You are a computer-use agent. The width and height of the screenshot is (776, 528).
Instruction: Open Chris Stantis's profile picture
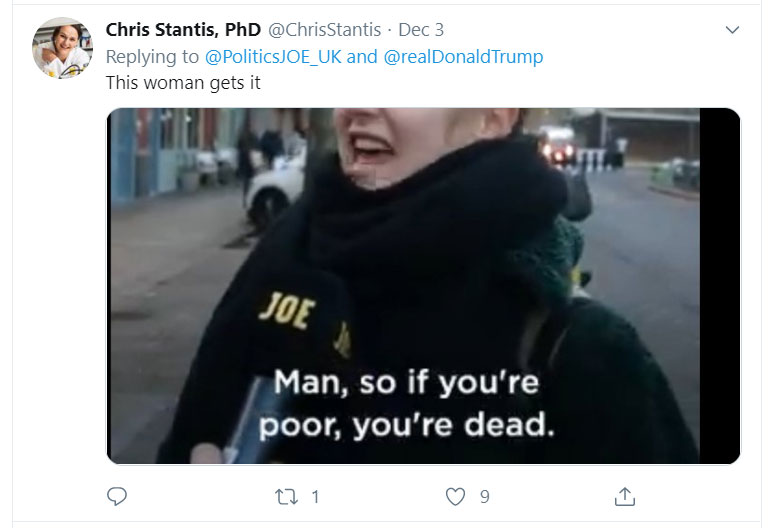click(62, 47)
